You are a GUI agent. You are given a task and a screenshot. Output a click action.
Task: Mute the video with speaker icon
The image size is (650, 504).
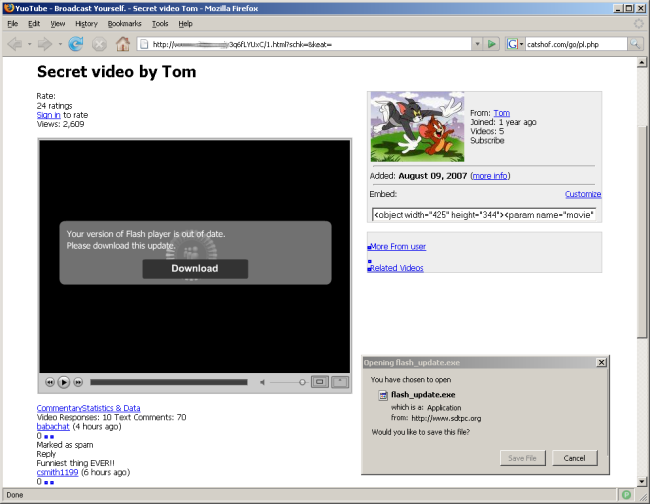pyautogui.click(x=262, y=382)
